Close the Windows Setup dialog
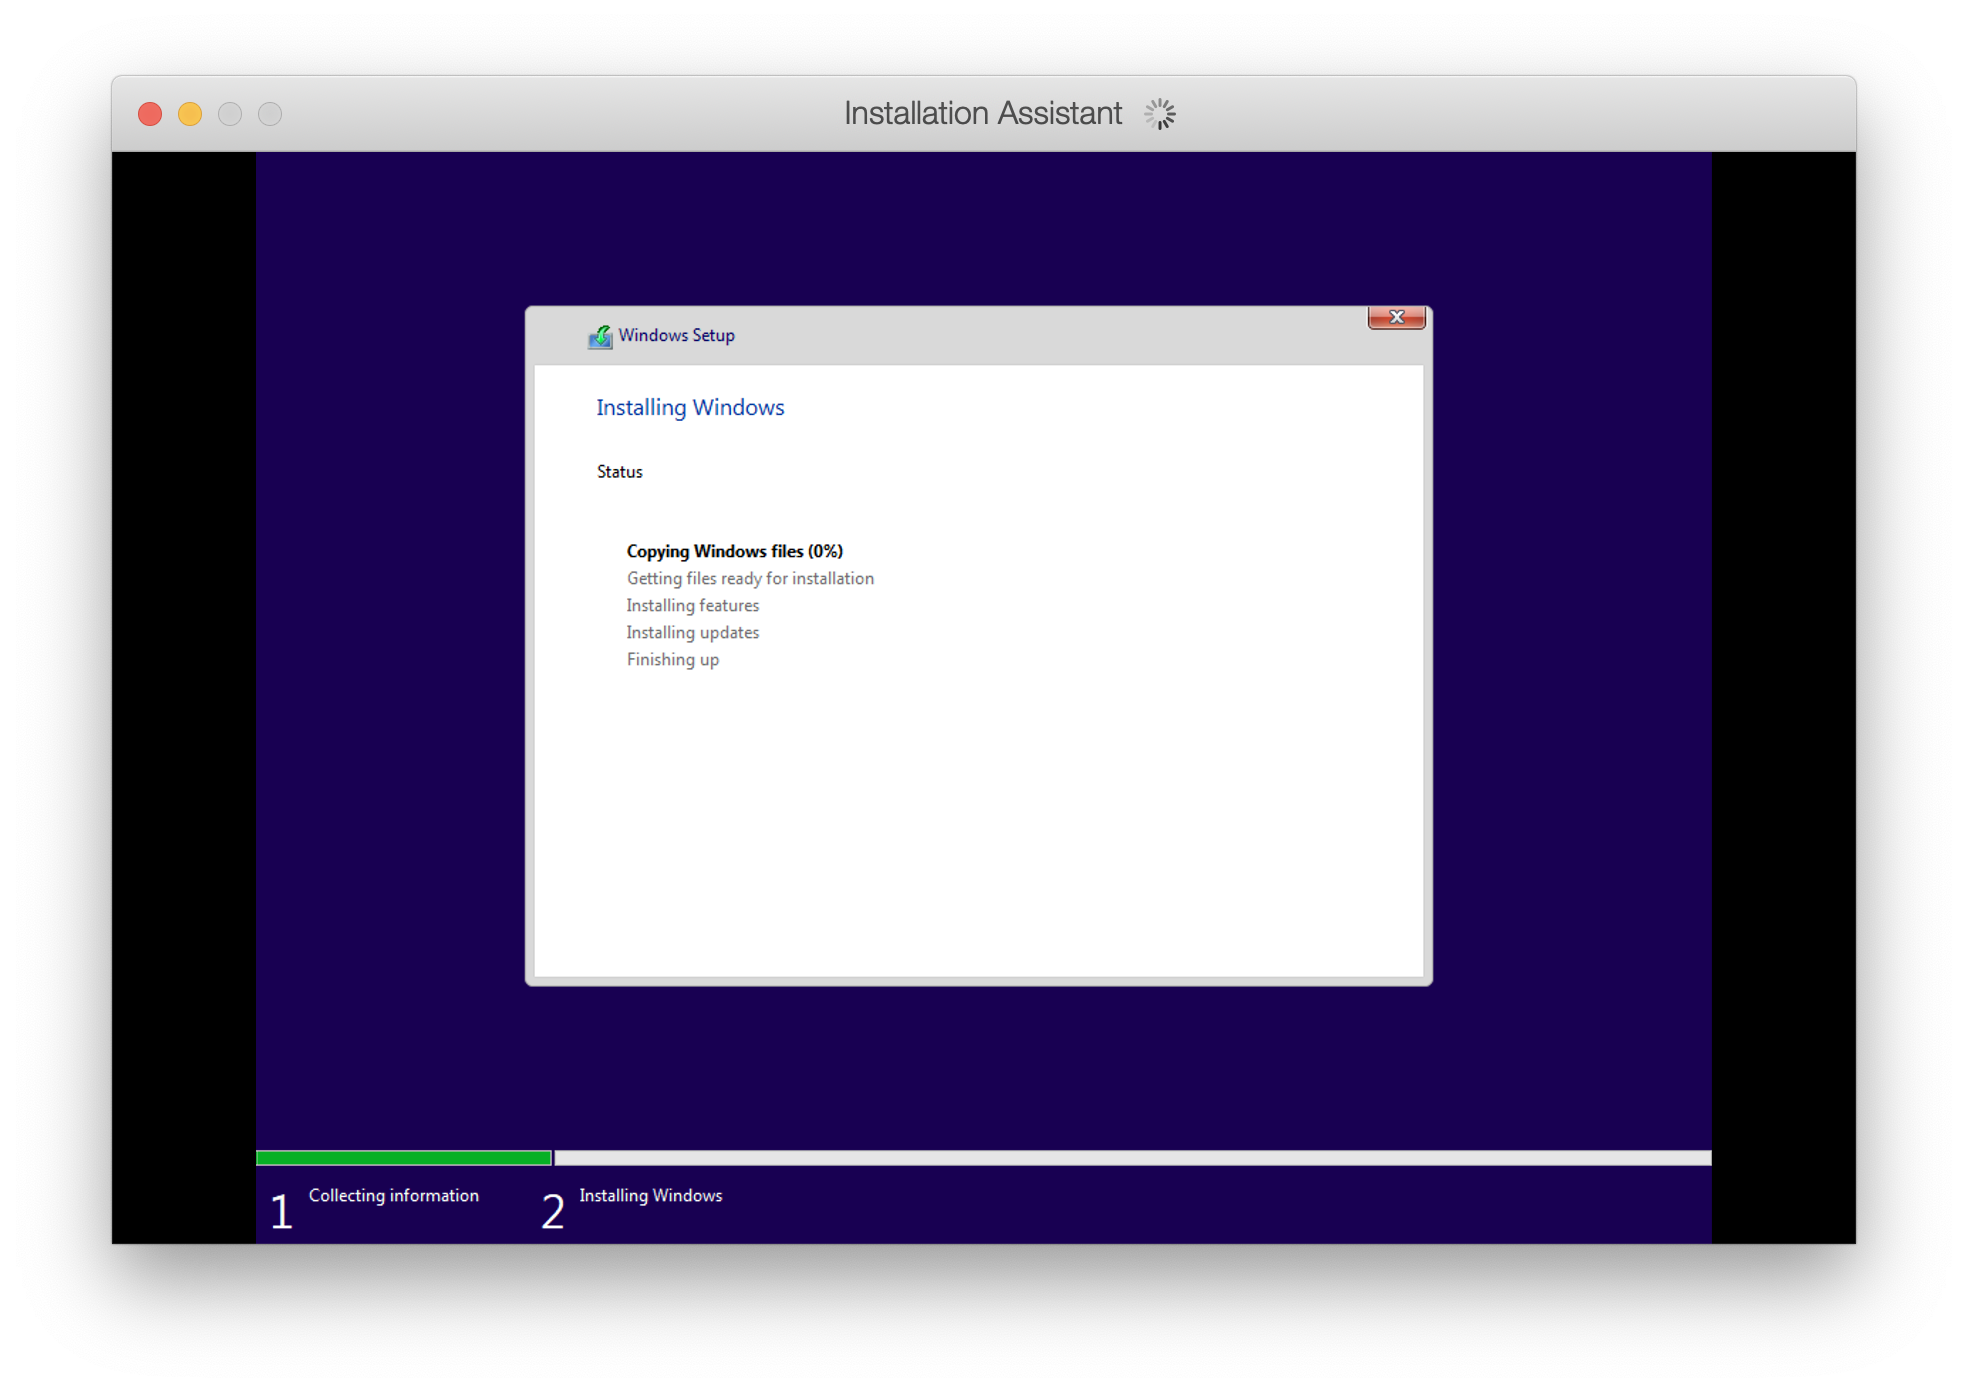The height and width of the screenshot is (1392, 1968). [1396, 317]
